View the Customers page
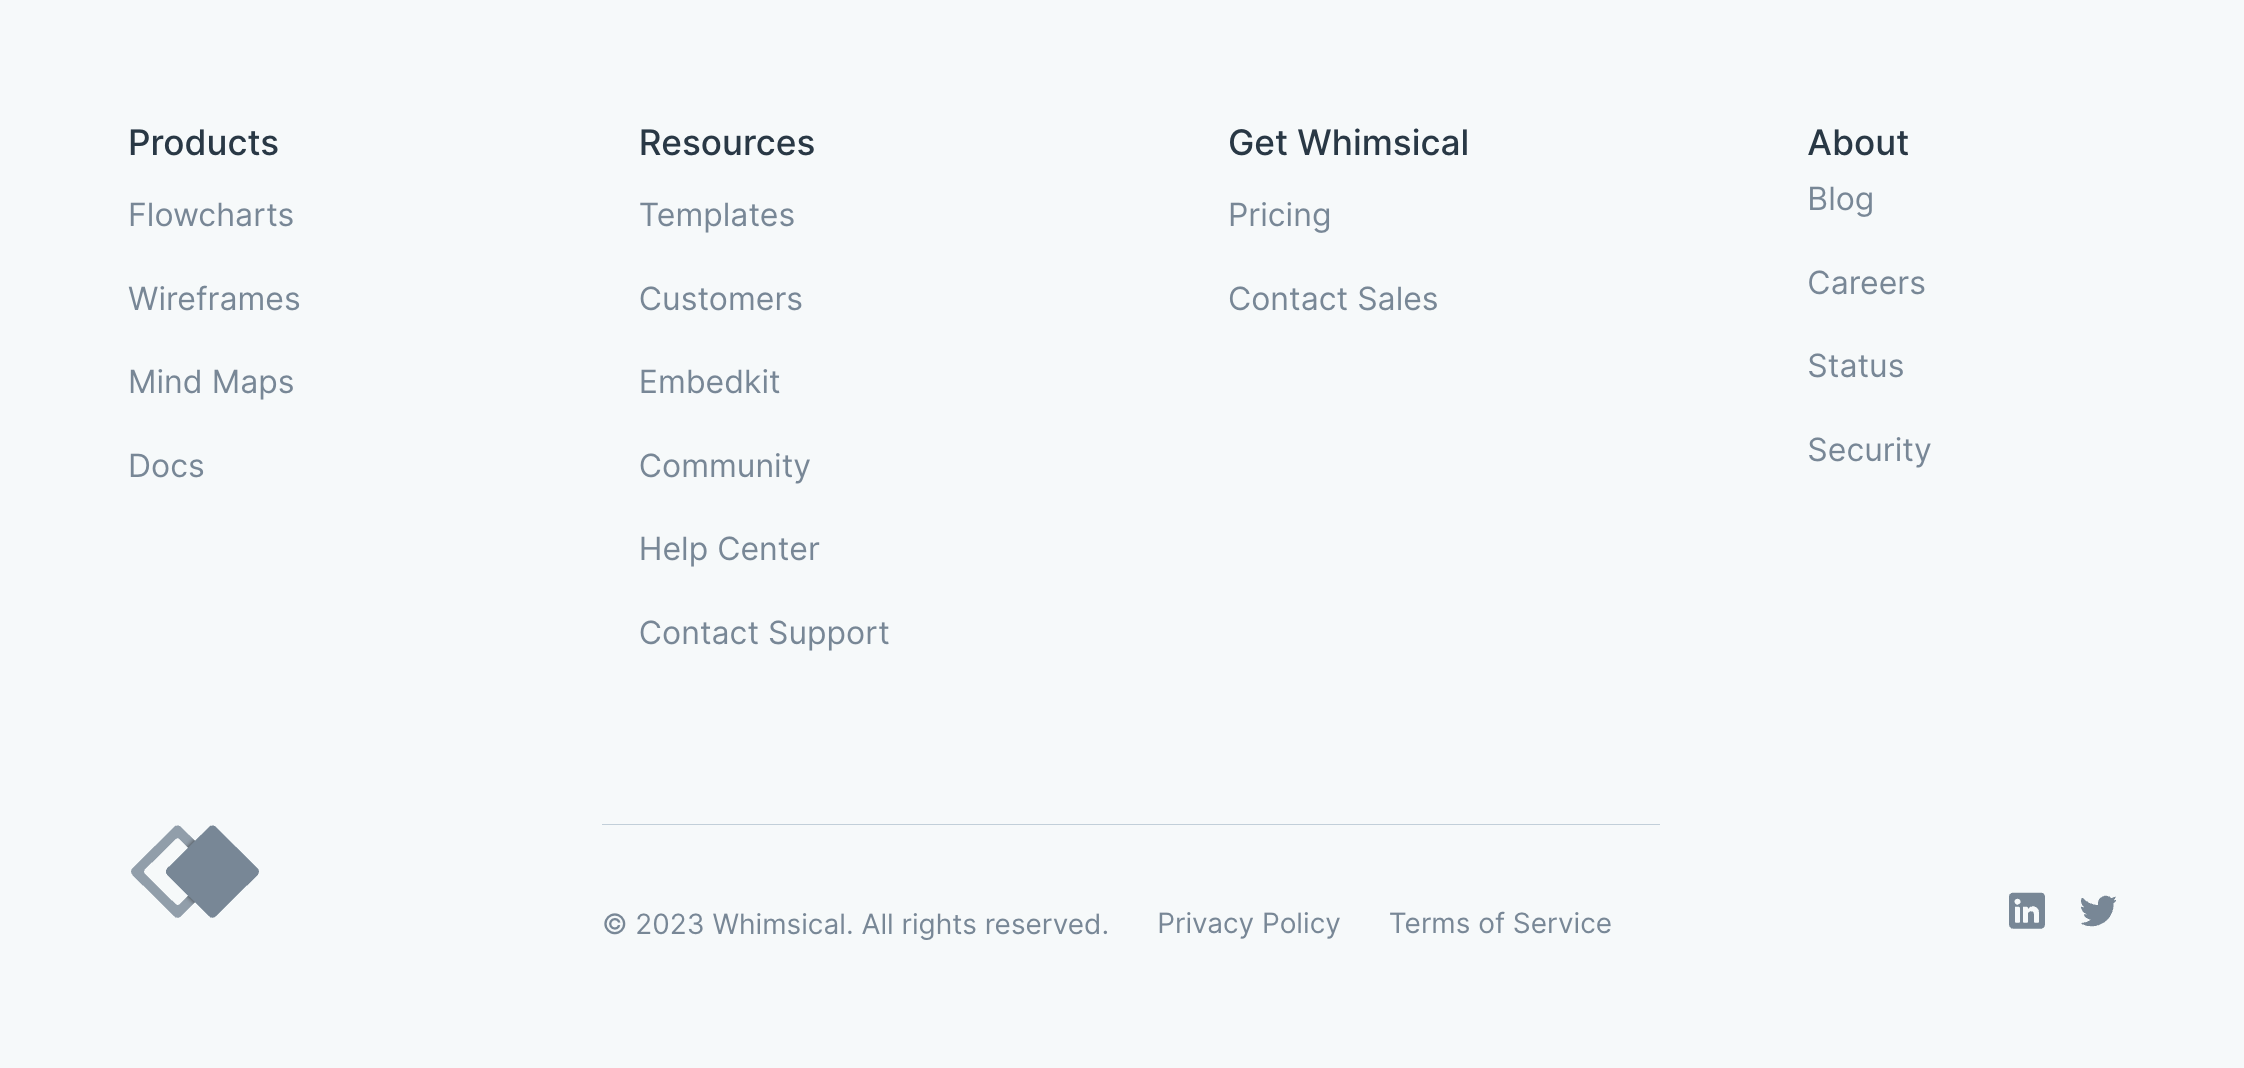 [x=721, y=298]
